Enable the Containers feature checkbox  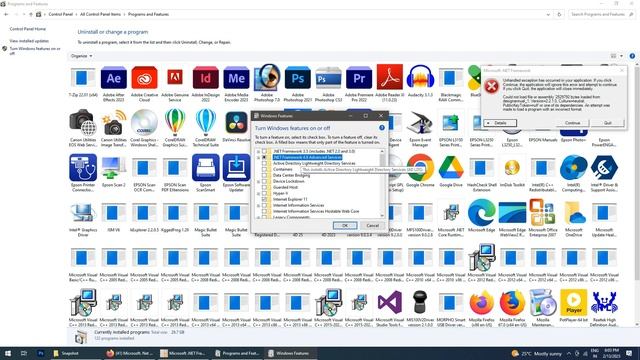coord(264,169)
